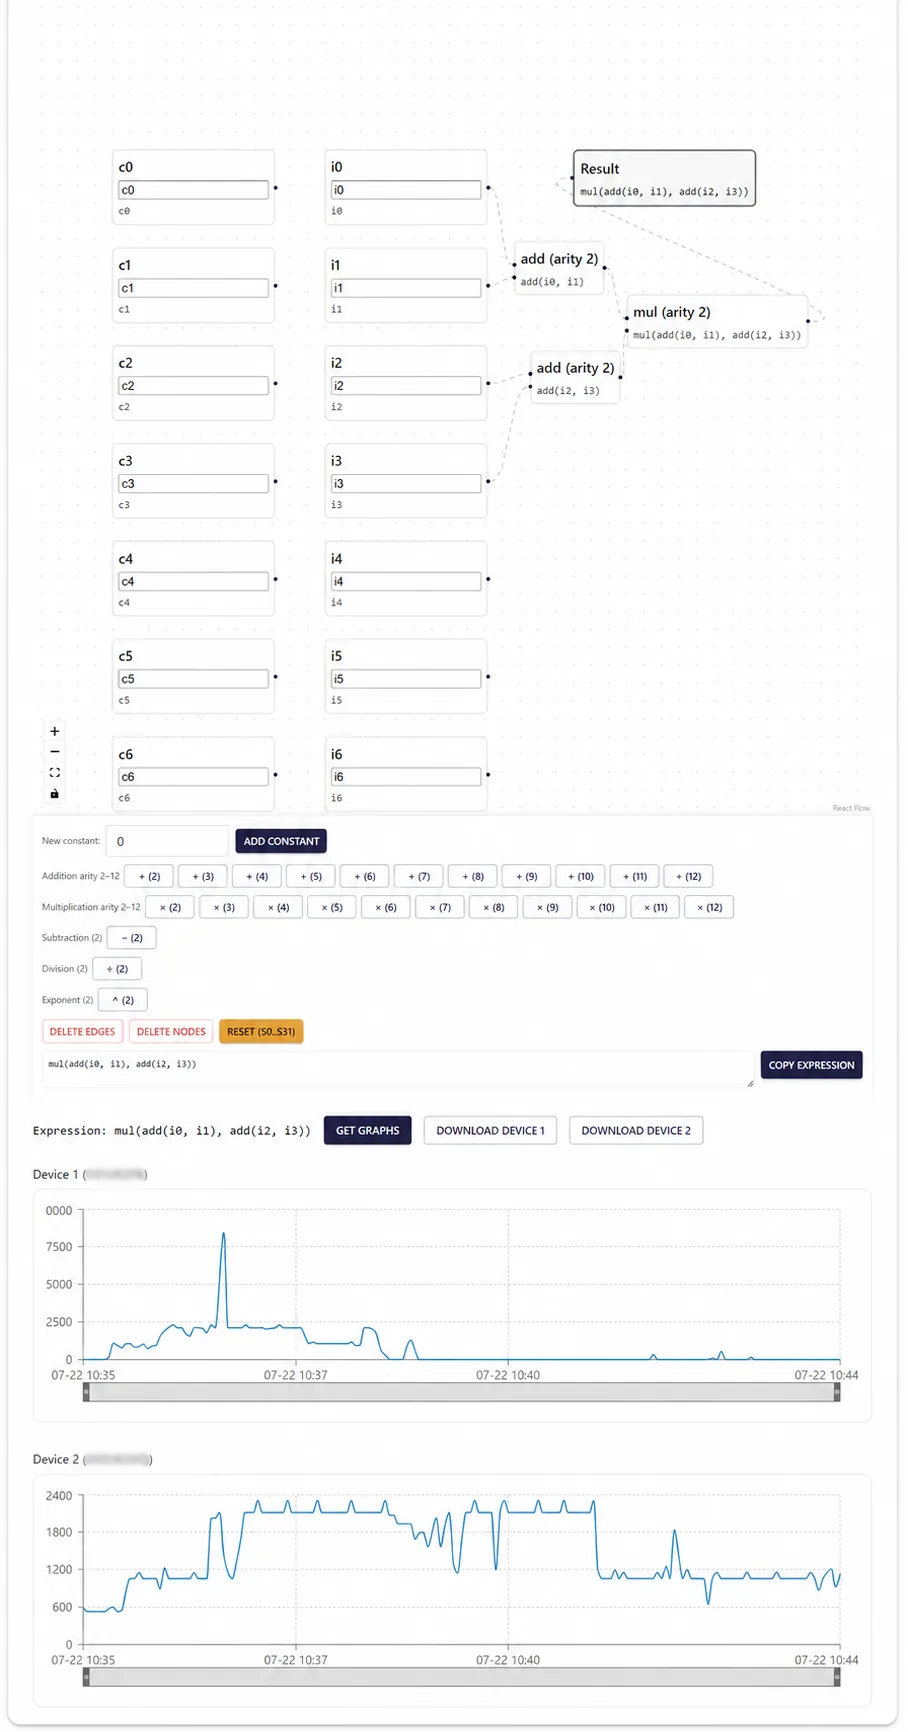Click the c6 node input field
Viewport: 908px width, 1732px height.
click(193, 777)
